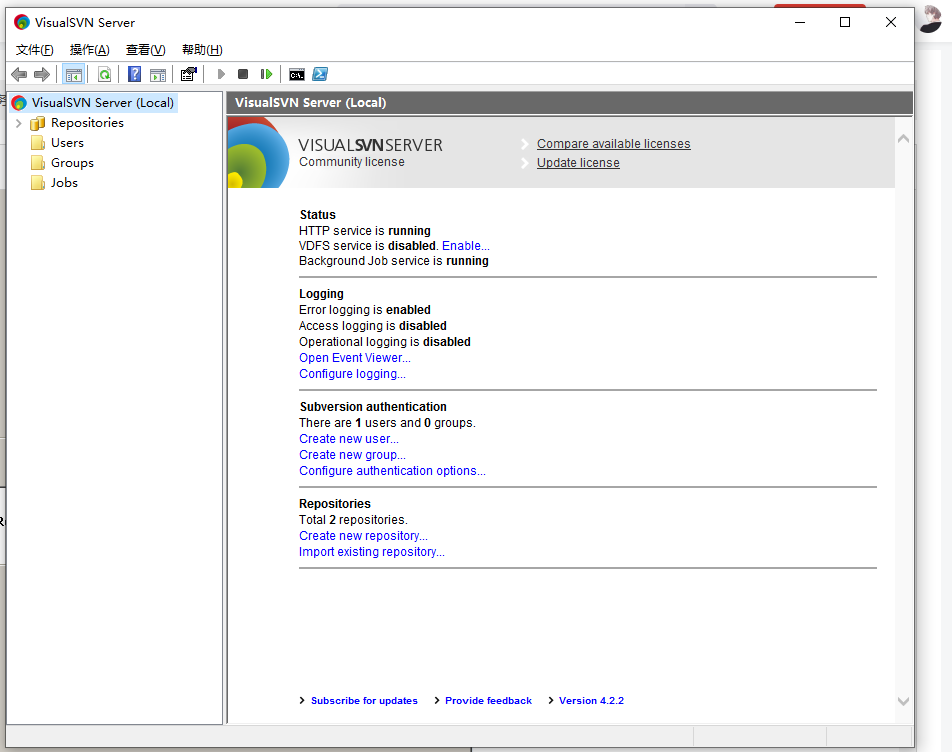Viewport: 952px width, 752px height.
Task: Click the Subversion authentication heading
Action: pyautogui.click(x=373, y=407)
